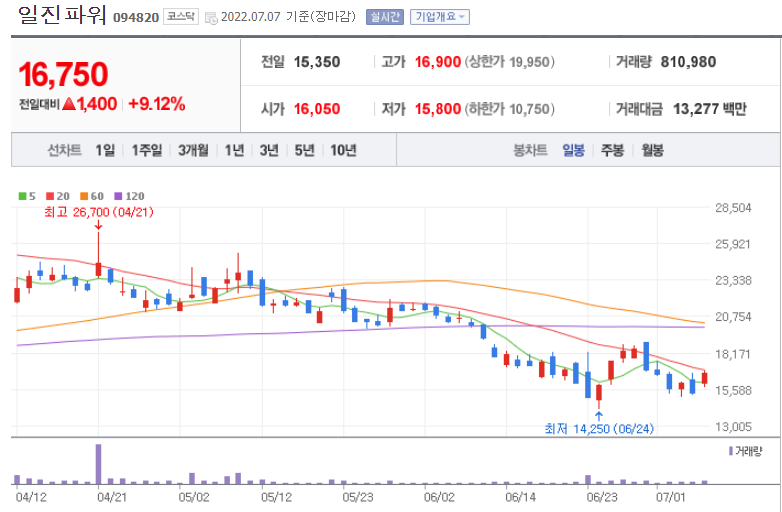
Task: Click the green 5-day moving average swatch
Action: [21, 196]
